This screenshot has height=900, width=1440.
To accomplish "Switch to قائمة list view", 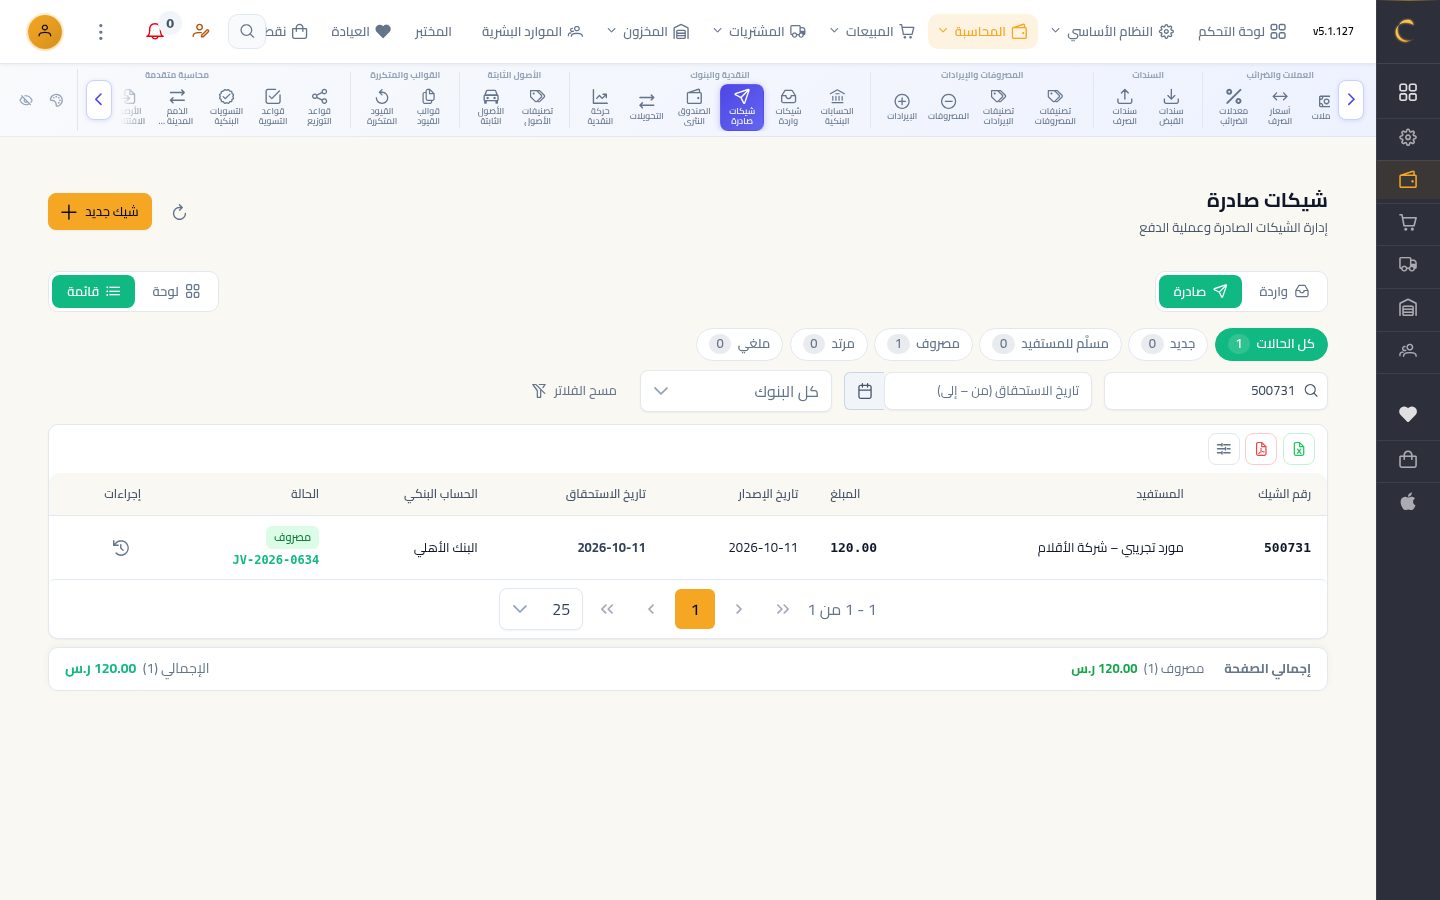I will pos(93,291).
